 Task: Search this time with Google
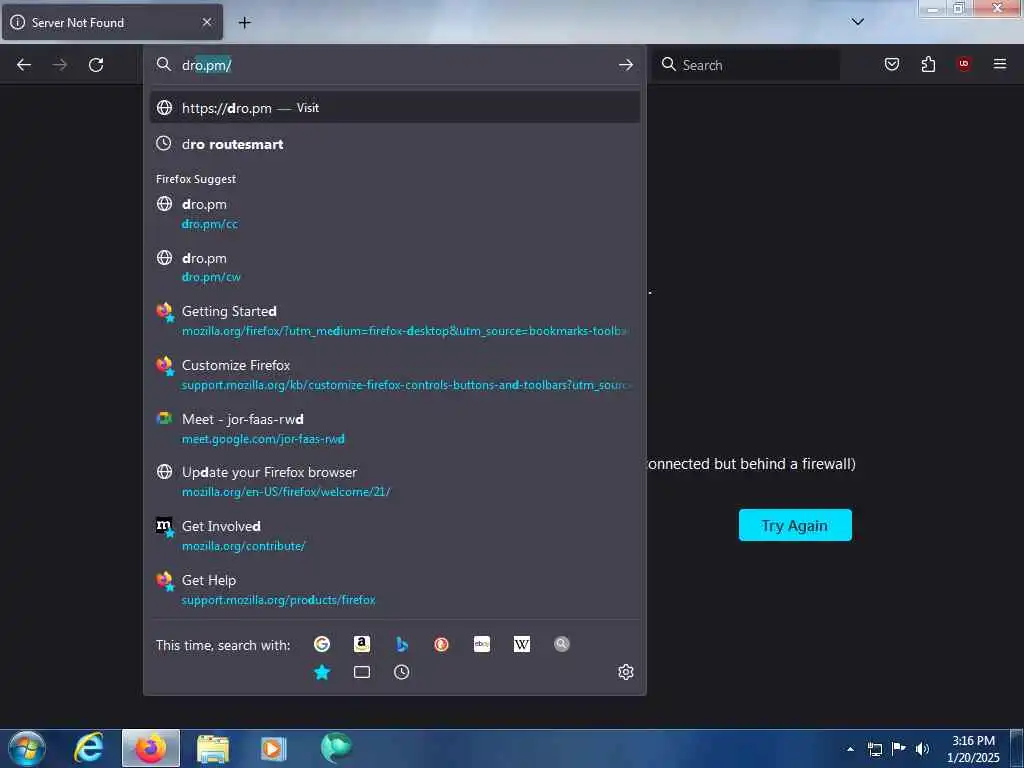[322, 645]
